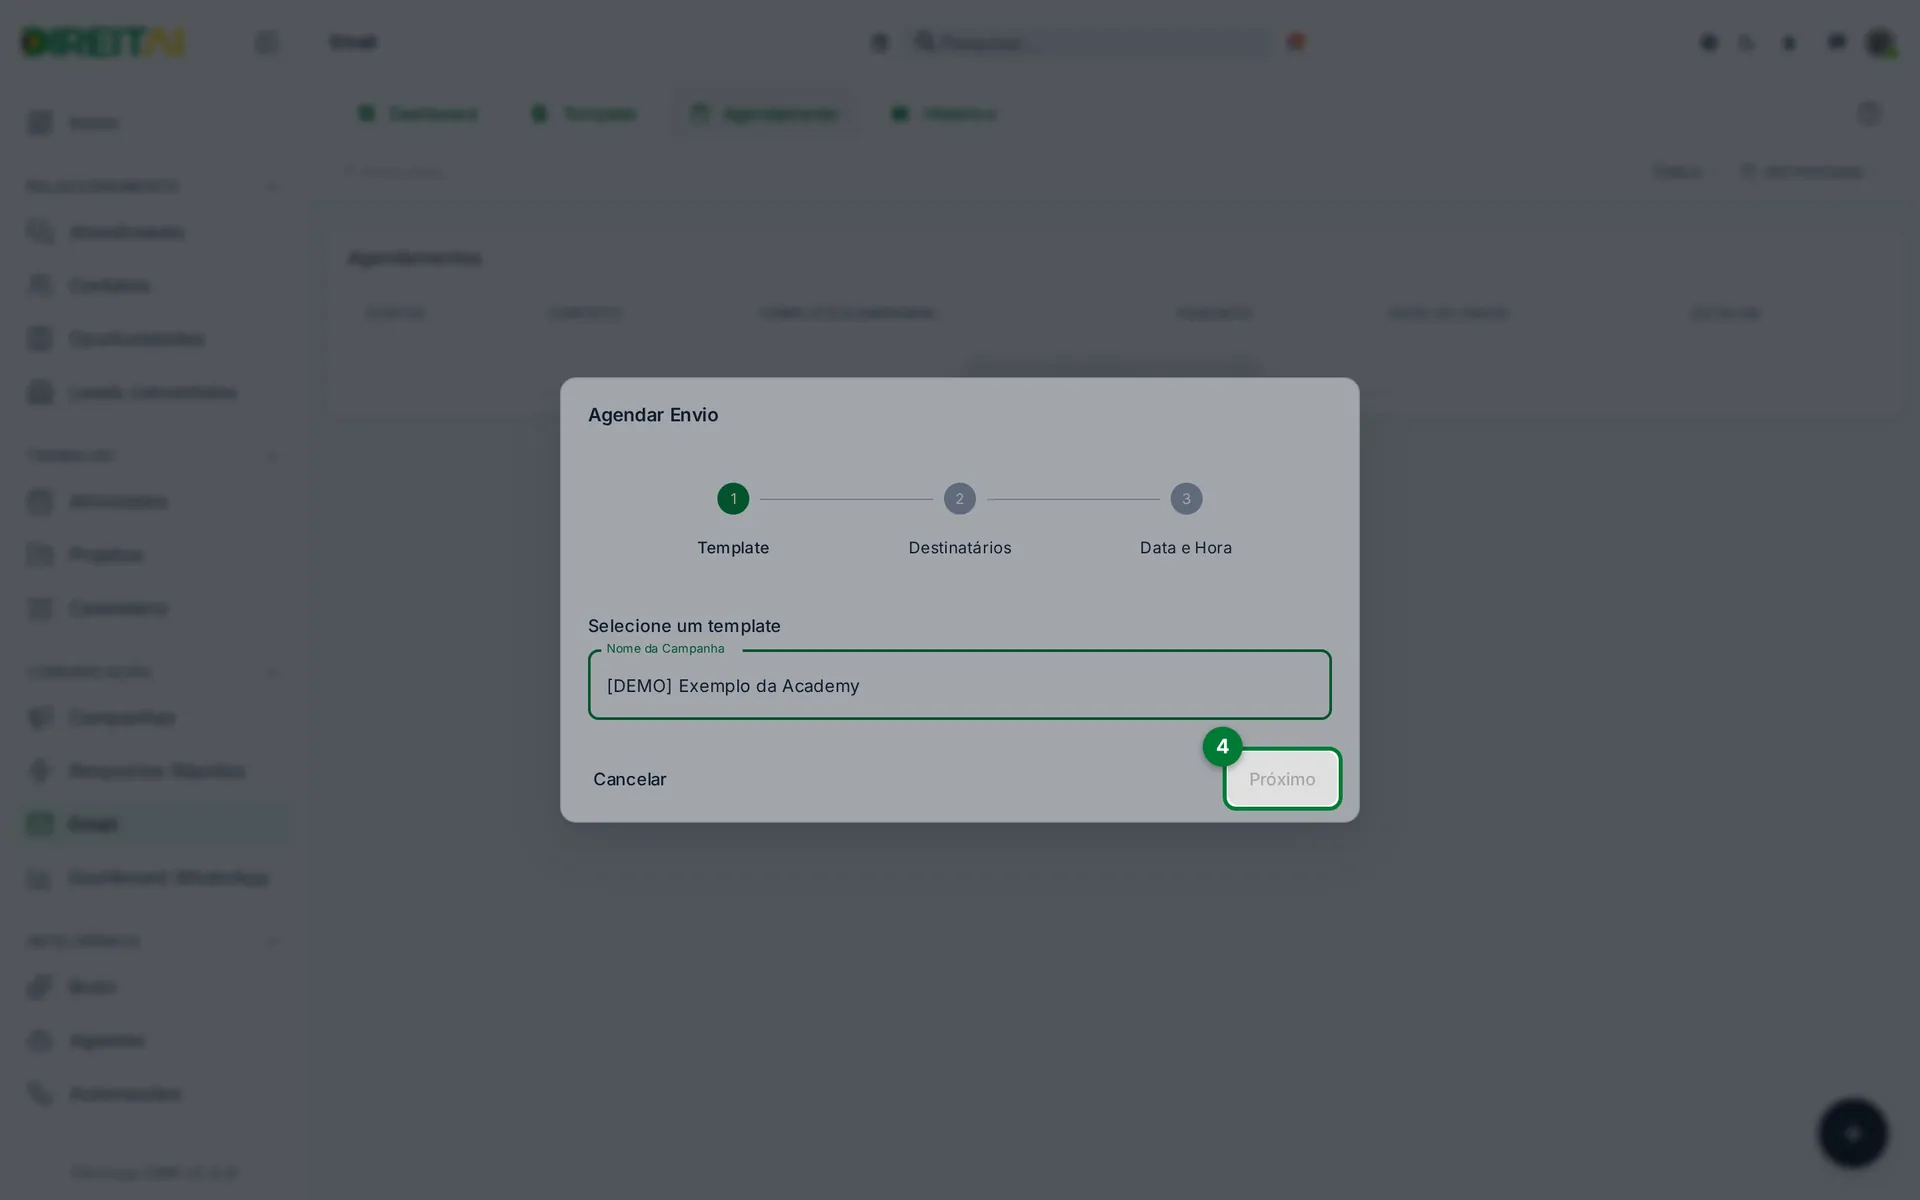Image resolution: width=1920 pixels, height=1200 pixels.
Task: Toggle the sidebar collapse icon near logo
Action: coord(266,42)
